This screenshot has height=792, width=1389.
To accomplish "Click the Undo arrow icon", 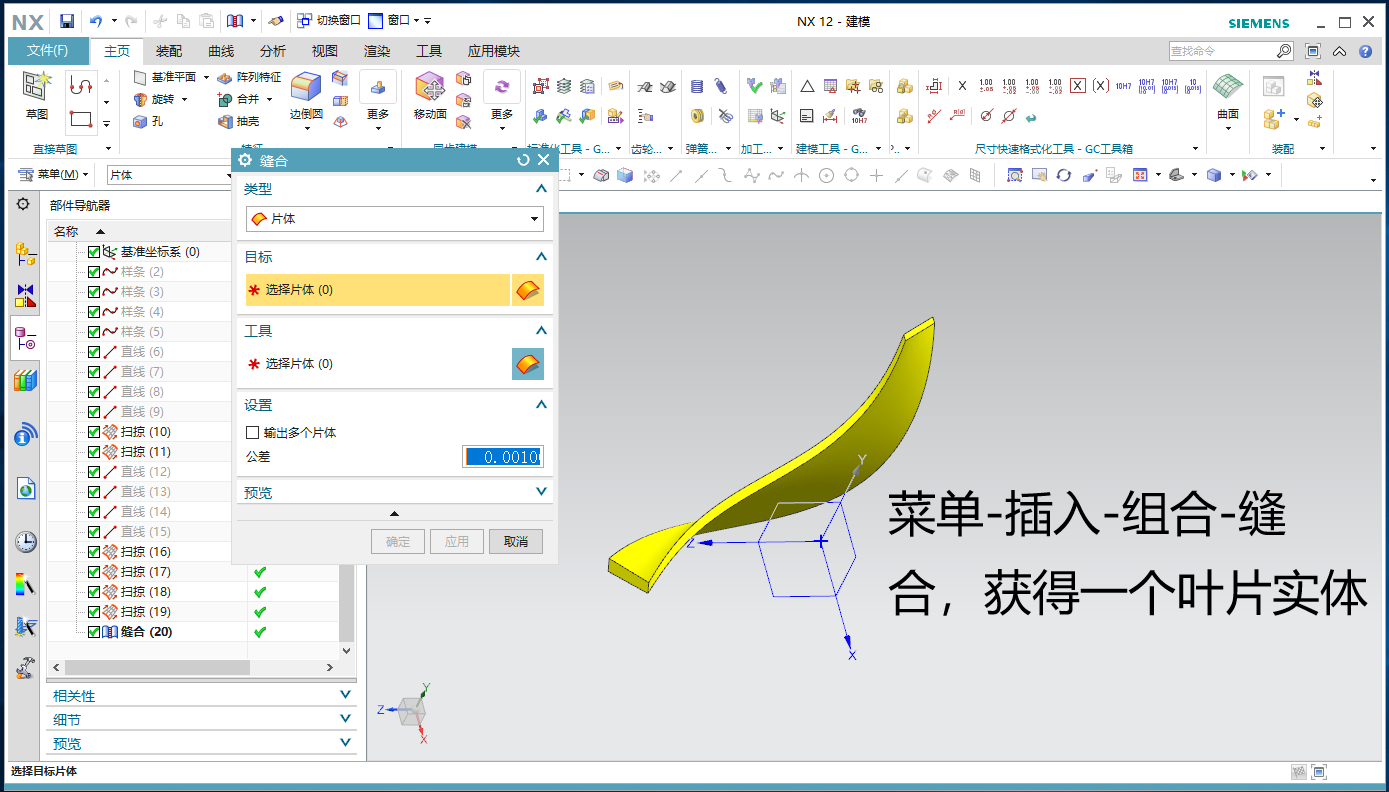I will click(x=96, y=21).
